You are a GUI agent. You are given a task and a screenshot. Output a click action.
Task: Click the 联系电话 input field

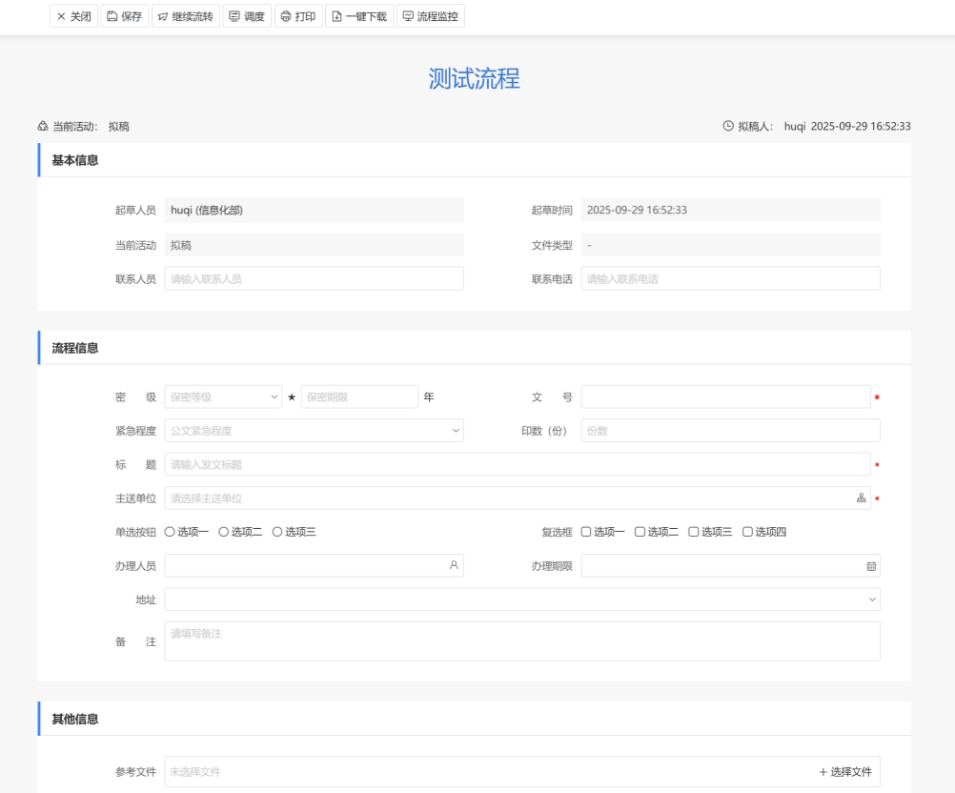[730, 279]
